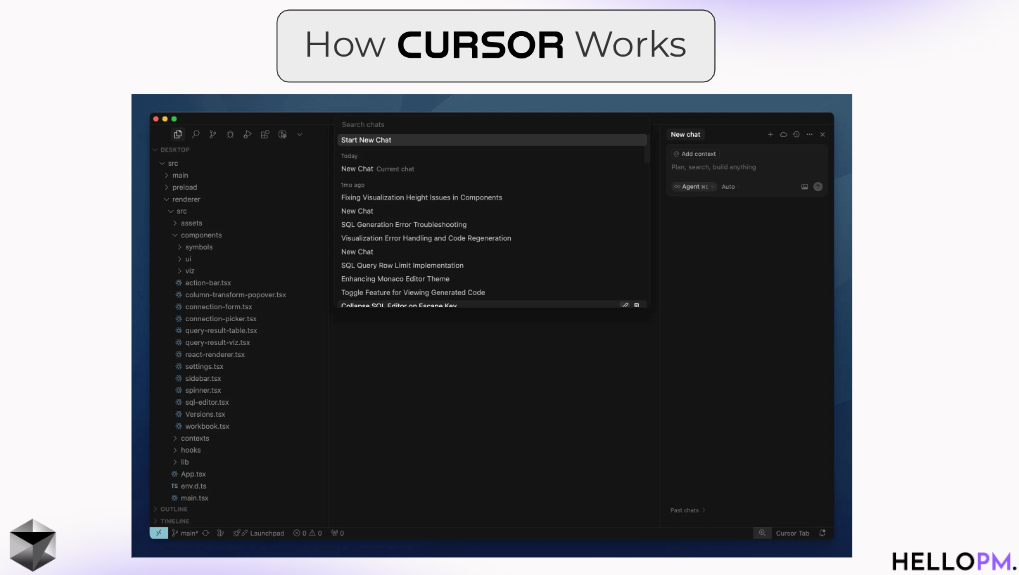Click Start New Chat

point(366,140)
